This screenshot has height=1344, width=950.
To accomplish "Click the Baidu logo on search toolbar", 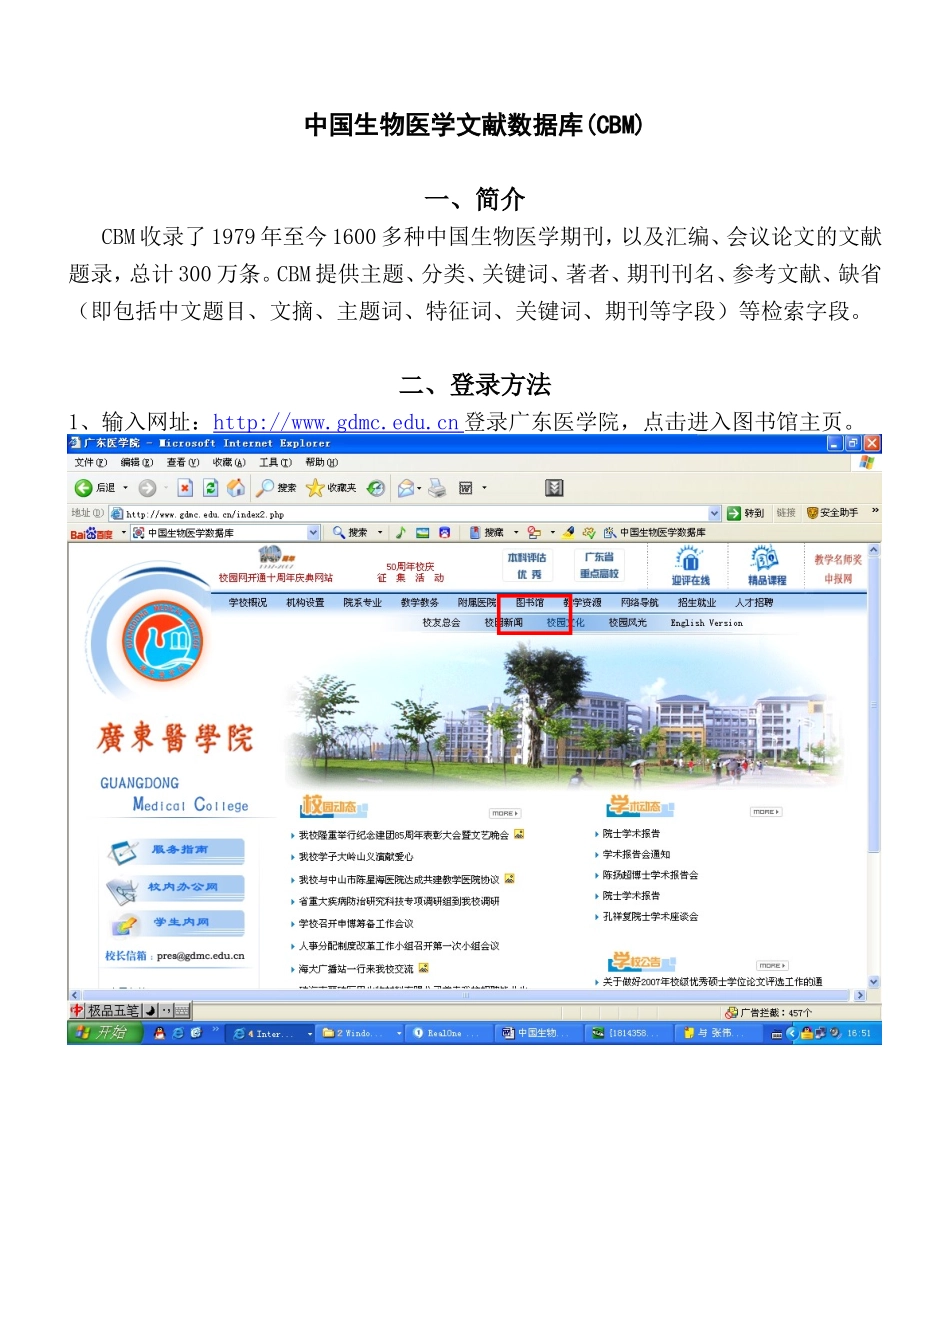I will pyautogui.click(x=91, y=533).
